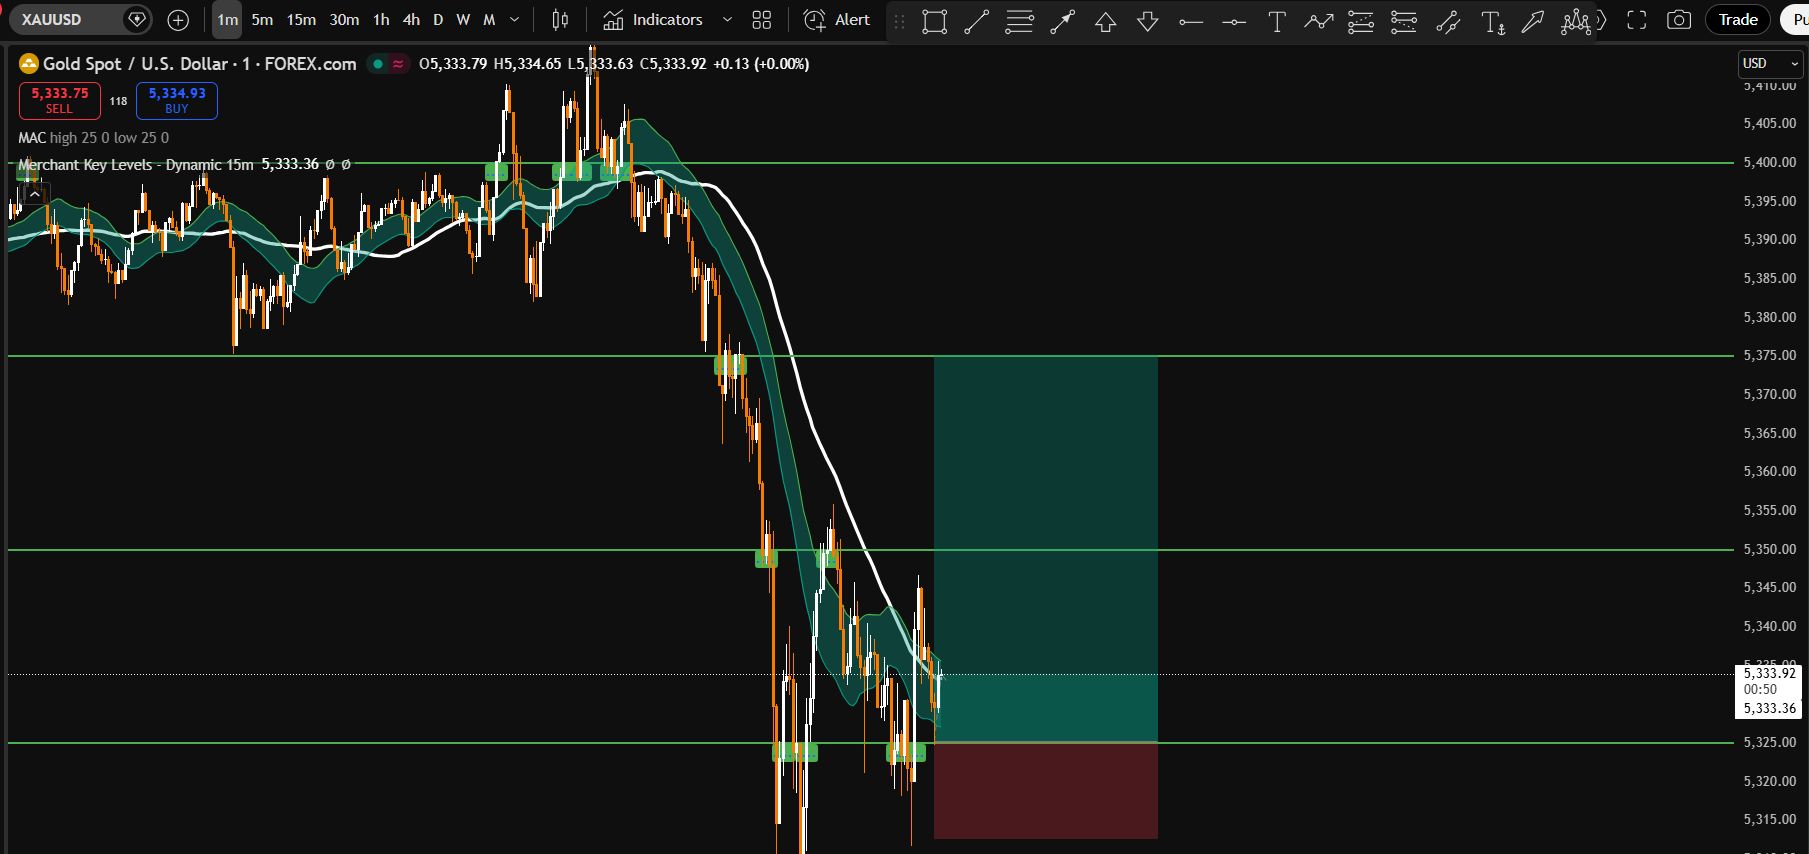
Task: Select the Text annotation tool
Action: (x=1276, y=21)
